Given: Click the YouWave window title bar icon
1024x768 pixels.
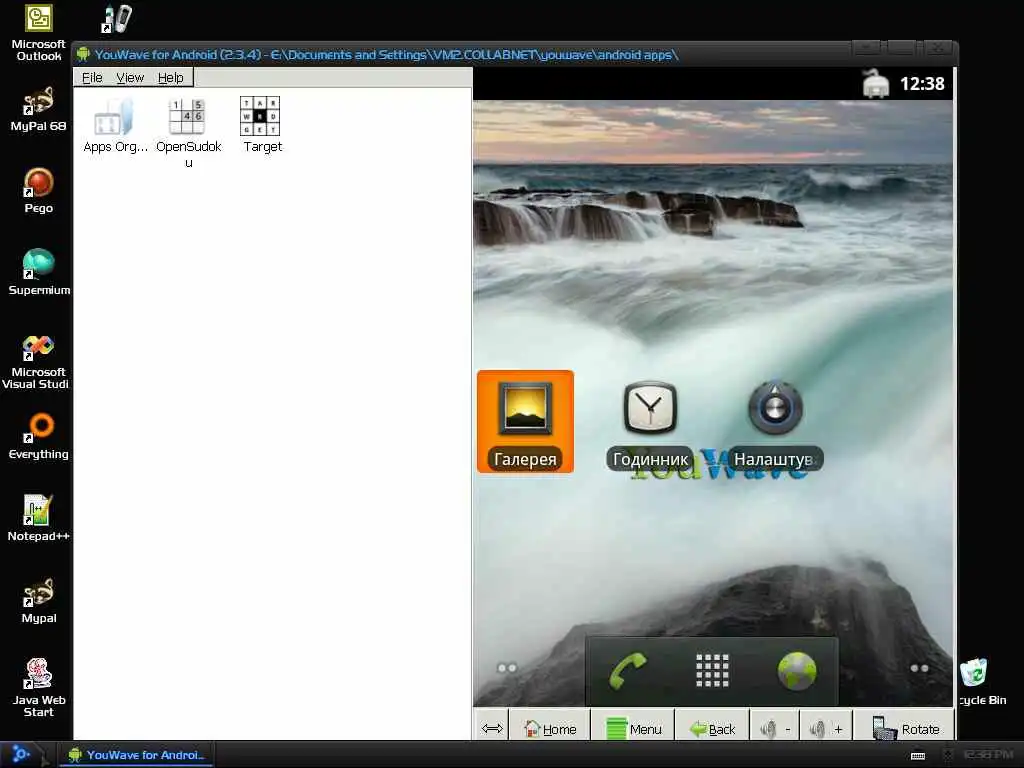Looking at the screenshot, I should click(x=83, y=54).
